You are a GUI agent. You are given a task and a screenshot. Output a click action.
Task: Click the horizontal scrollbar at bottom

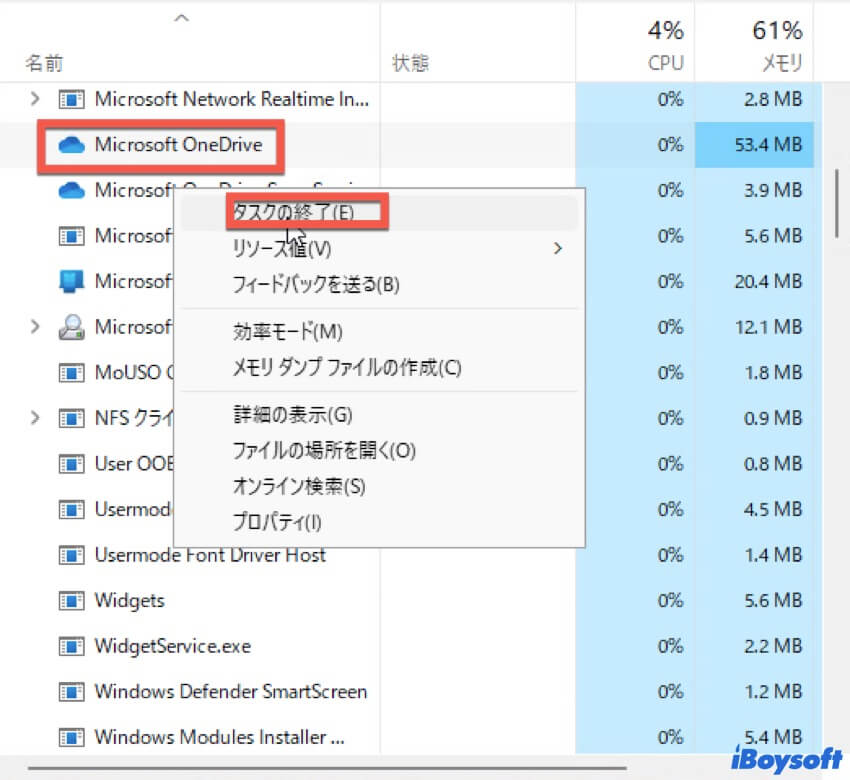coord(327,768)
